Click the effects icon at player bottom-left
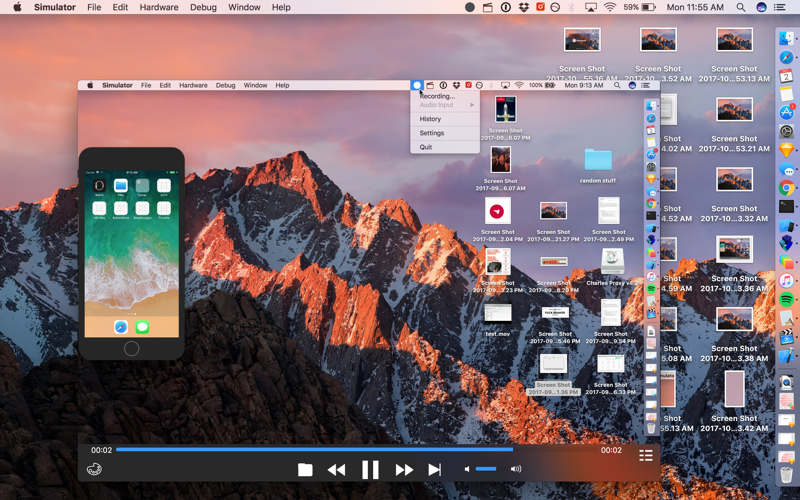The image size is (800, 500). [x=95, y=468]
